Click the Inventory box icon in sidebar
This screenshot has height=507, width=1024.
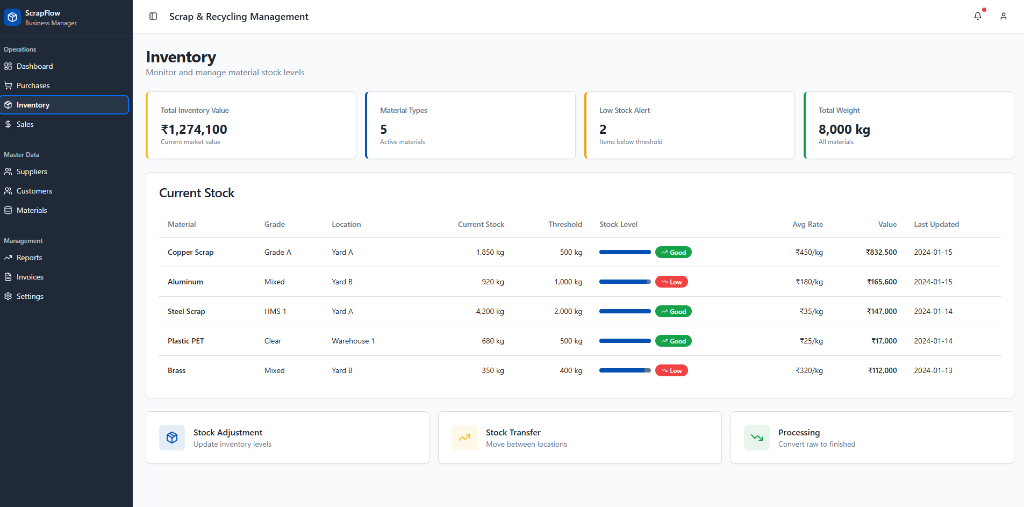tap(8, 105)
